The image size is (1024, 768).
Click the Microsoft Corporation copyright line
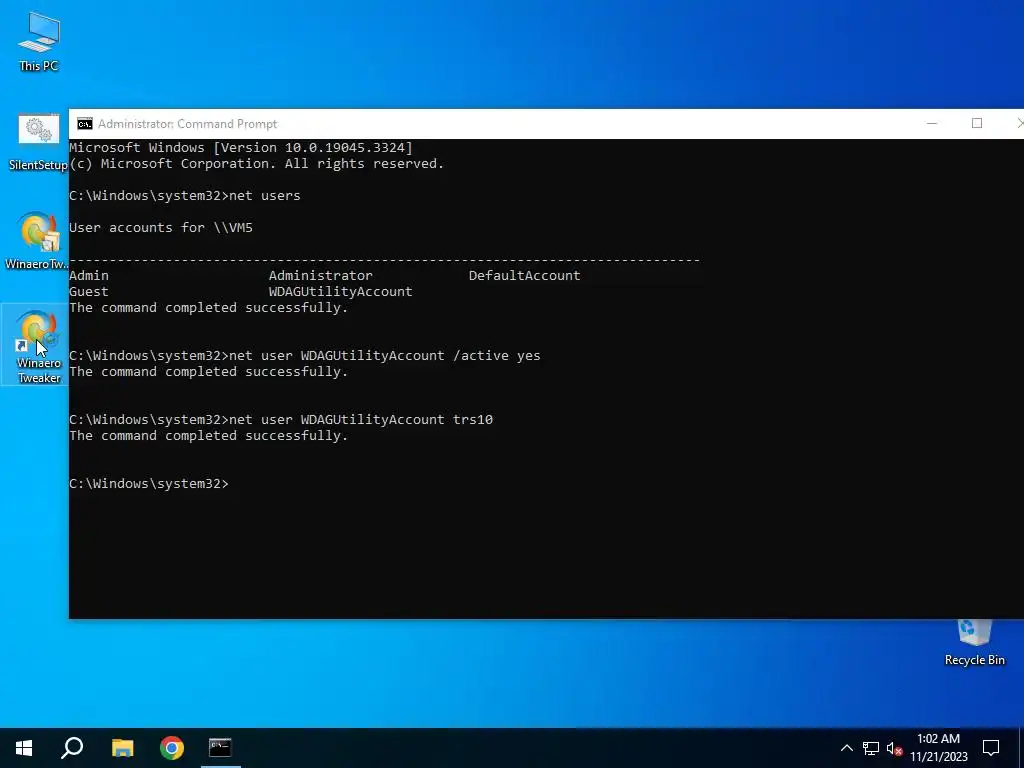257,164
